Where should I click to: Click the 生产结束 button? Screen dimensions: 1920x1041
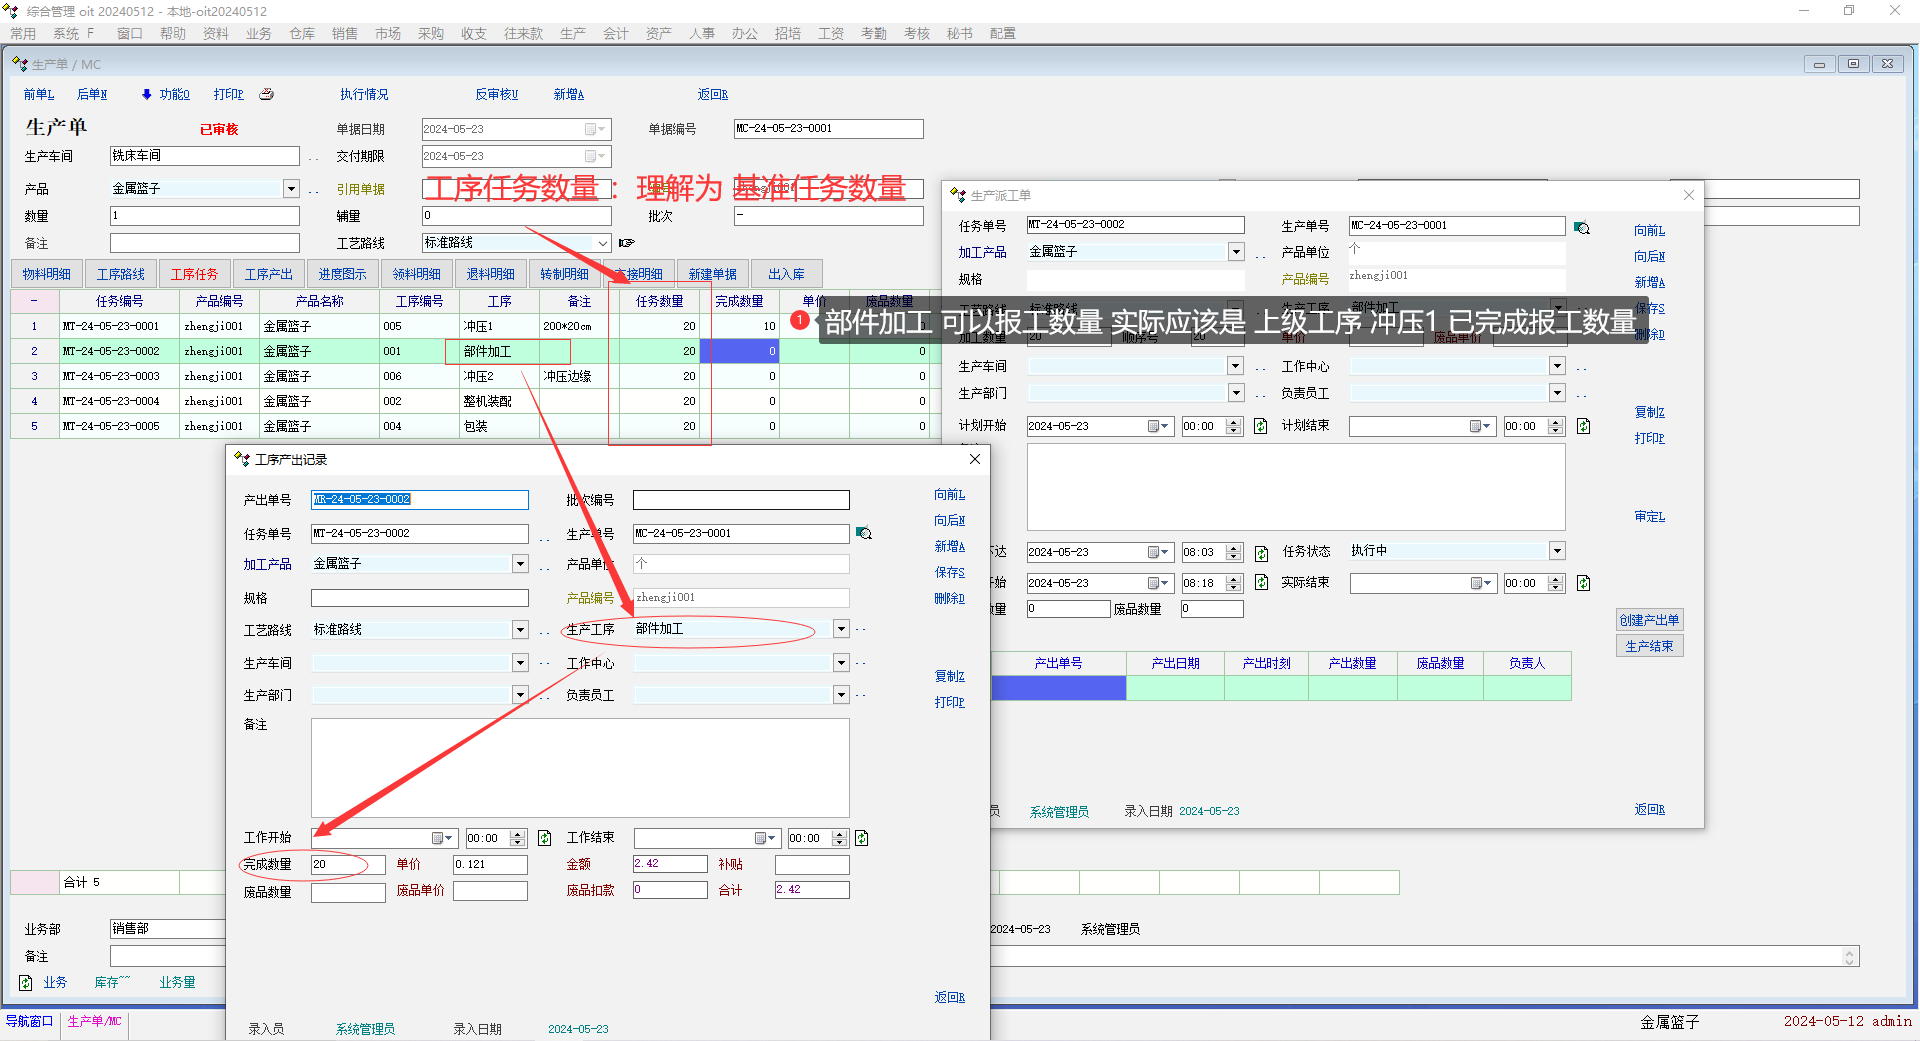coord(1649,646)
